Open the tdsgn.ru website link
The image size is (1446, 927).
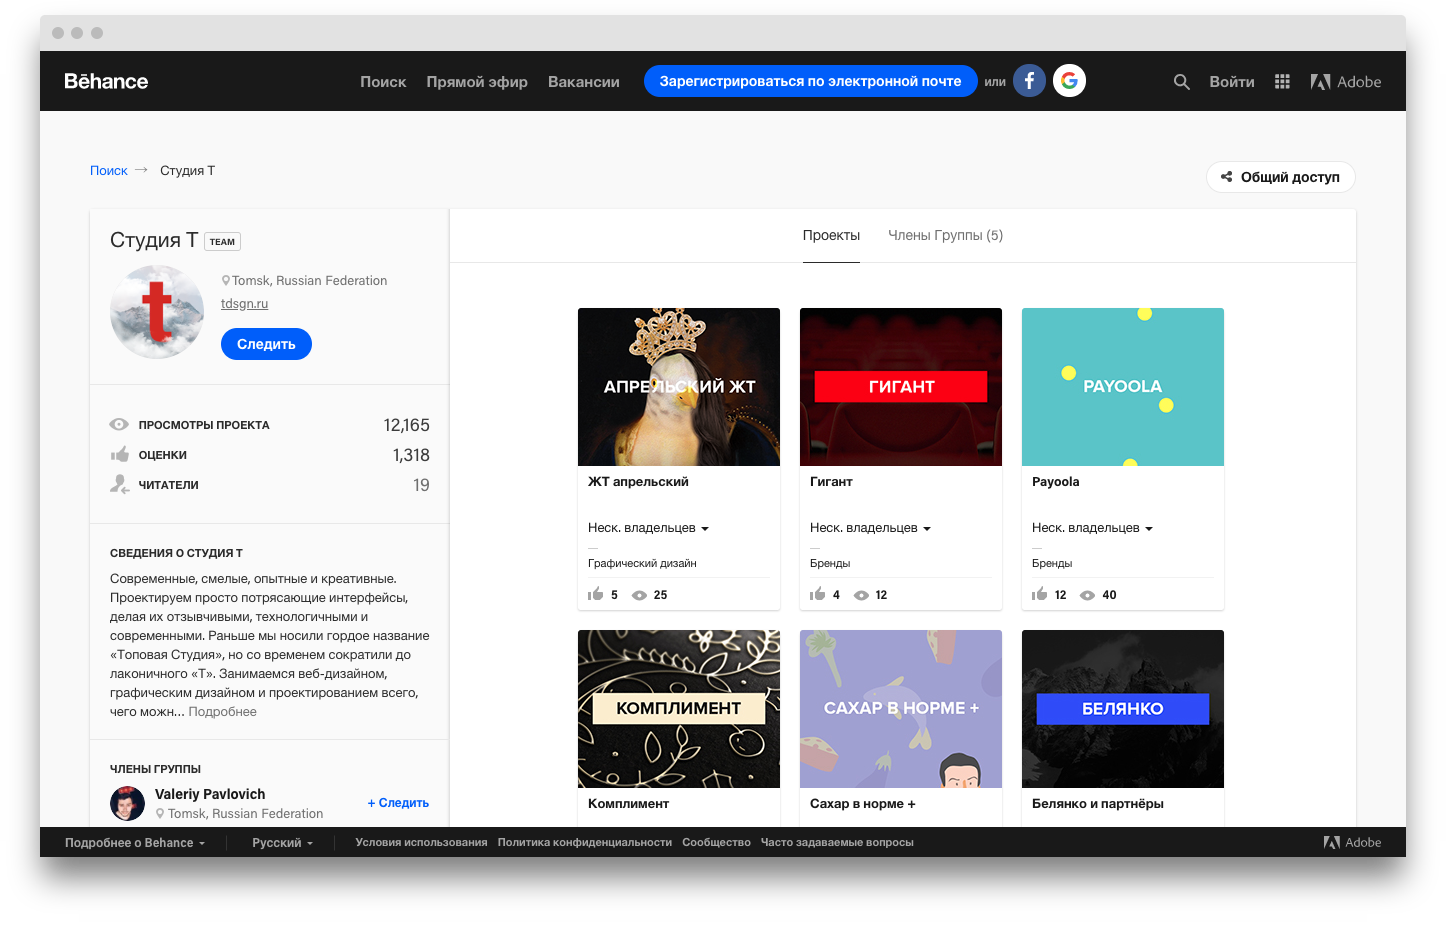(x=245, y=304)
